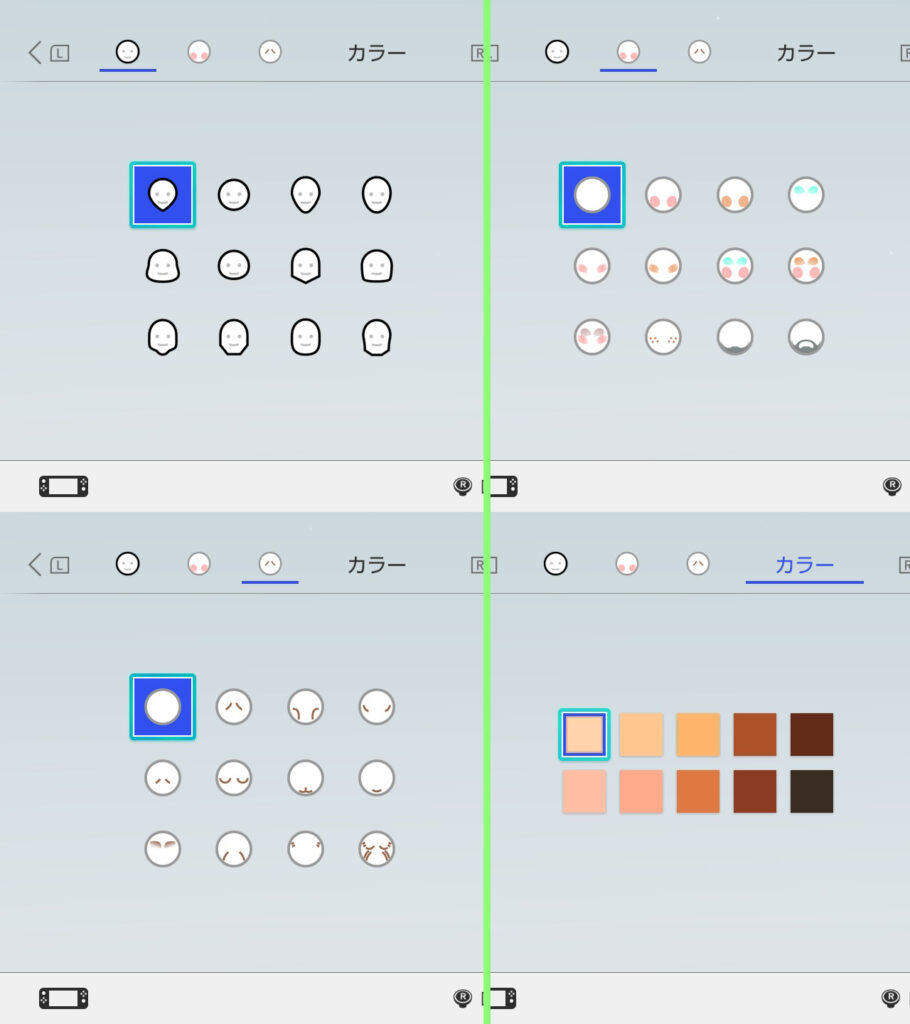Screen dimensions: 910x1024
Task: Go back with arrow above face shapes grid
Action: click(35, 52)
